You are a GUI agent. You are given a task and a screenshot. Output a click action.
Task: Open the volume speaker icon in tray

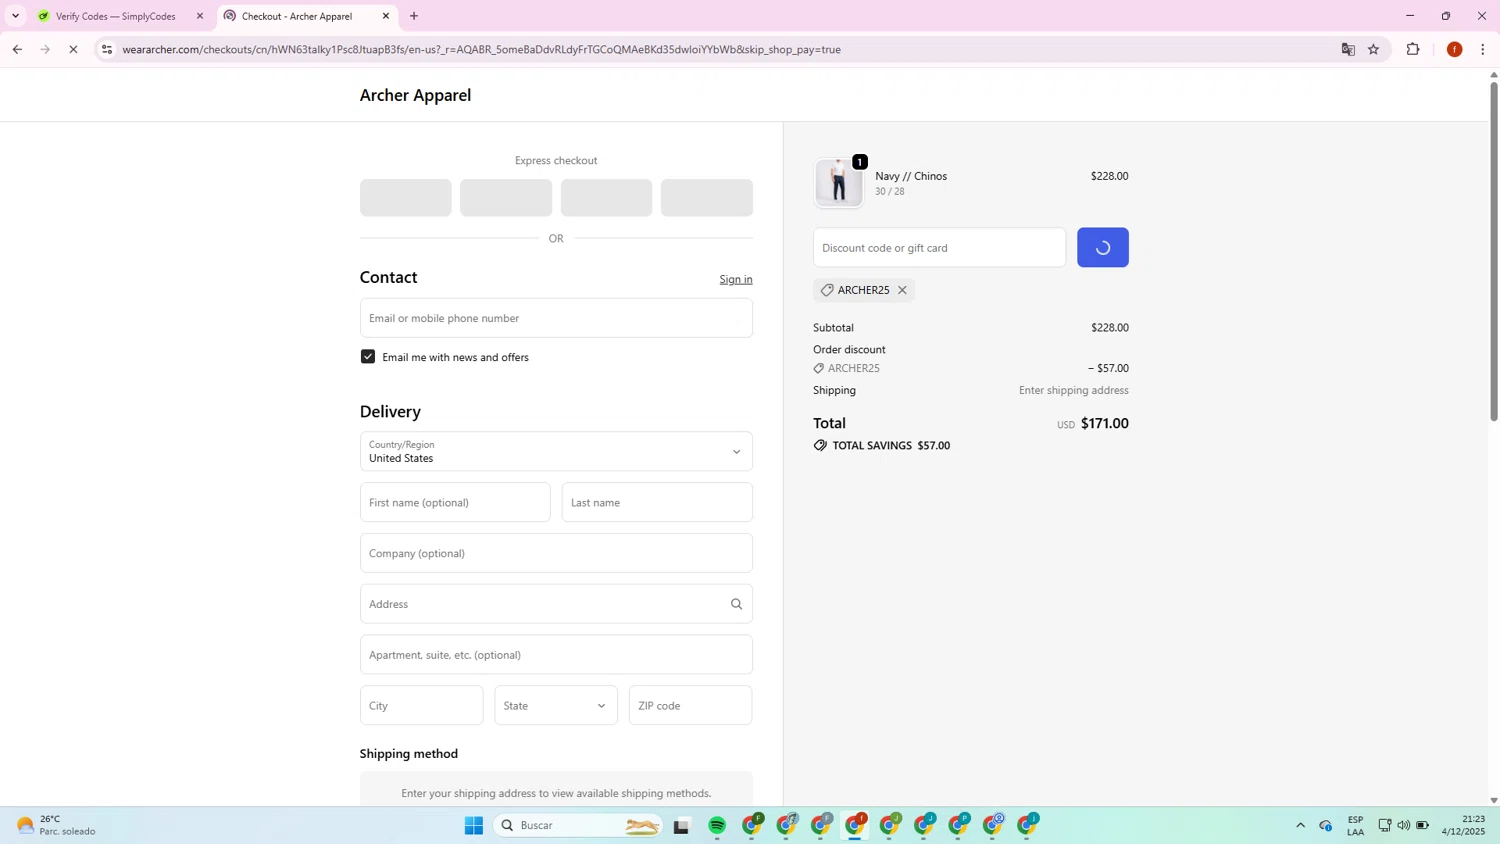click(1404, 826)
